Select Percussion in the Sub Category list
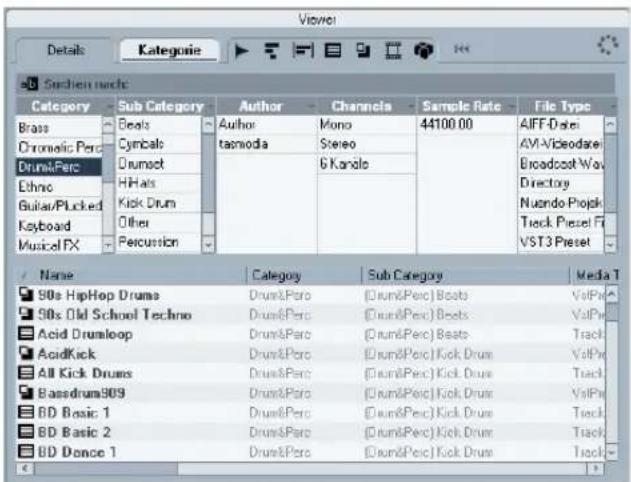Screen dimensions: 631x482 click(x=159, y=242)
